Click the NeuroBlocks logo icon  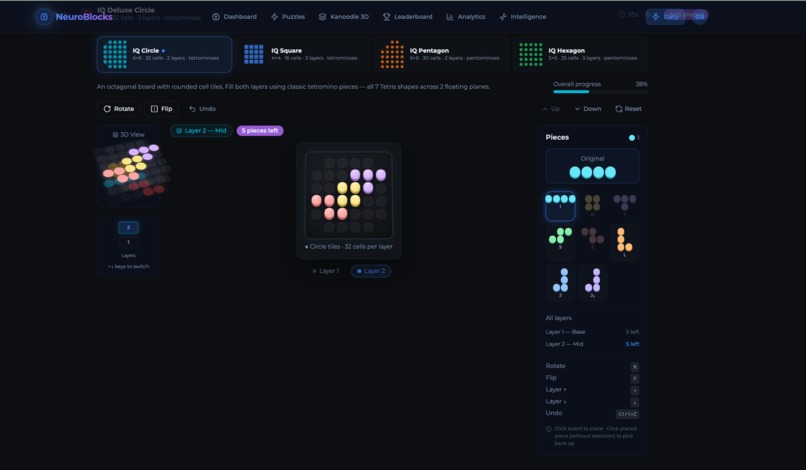44,17
